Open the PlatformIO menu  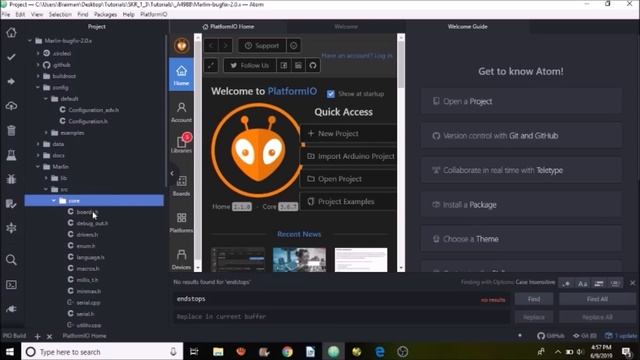tap(153, 14)
